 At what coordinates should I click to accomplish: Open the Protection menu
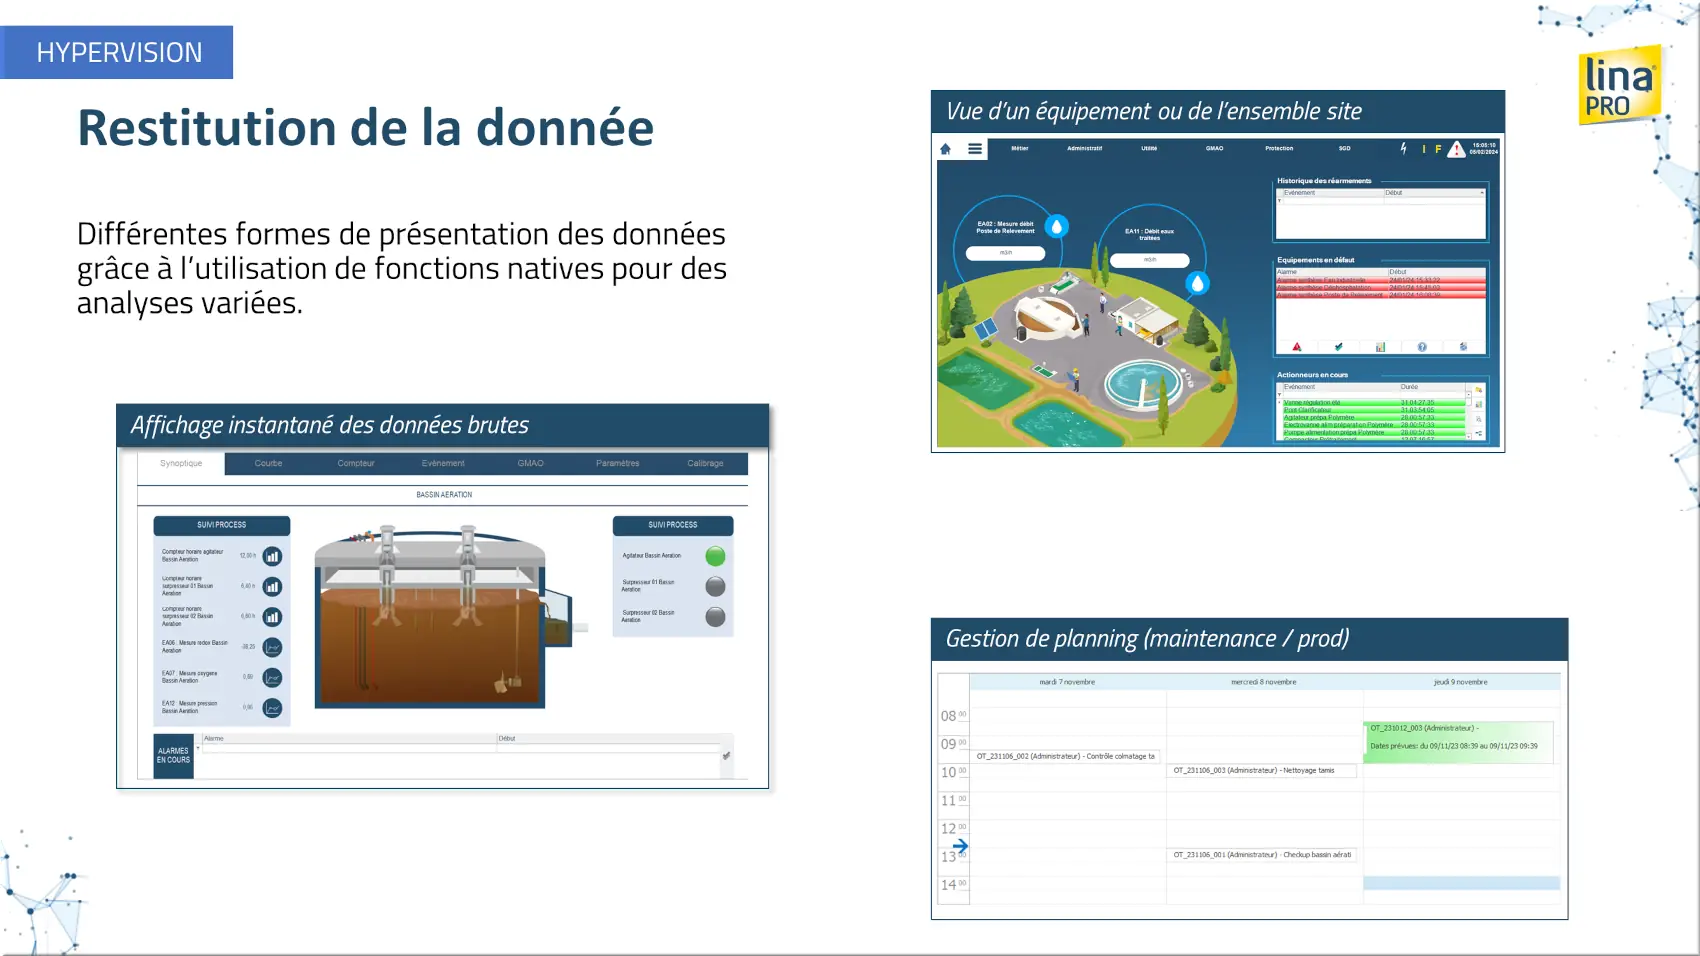point(1279,148)
